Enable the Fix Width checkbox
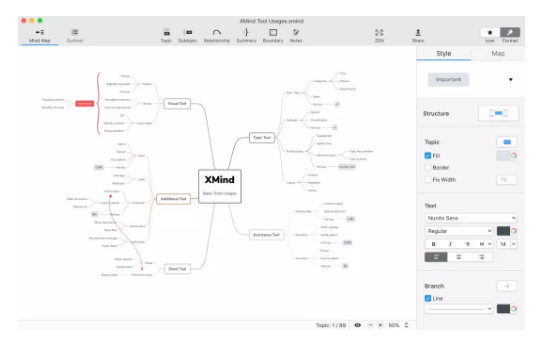The width and height of the screenshot is (548, 360). [428, 180]
